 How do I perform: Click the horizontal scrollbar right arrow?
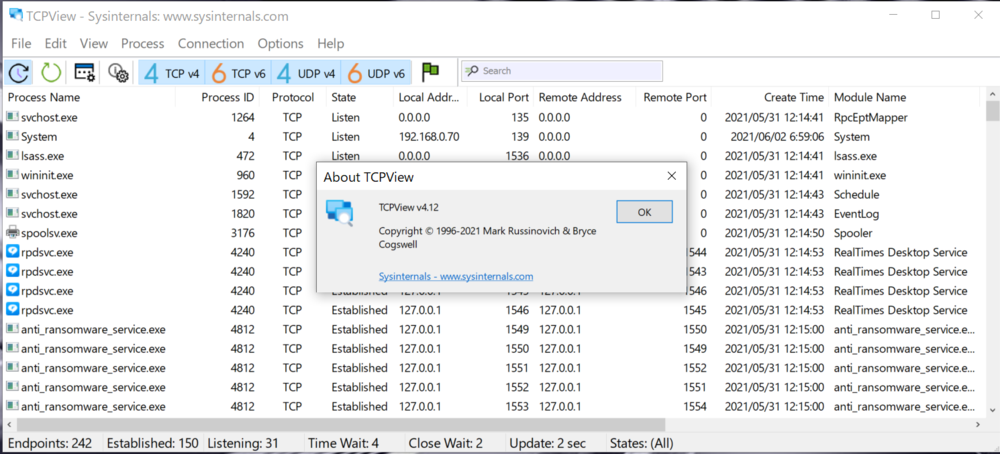pyautogui.click(x=979, y=424)
